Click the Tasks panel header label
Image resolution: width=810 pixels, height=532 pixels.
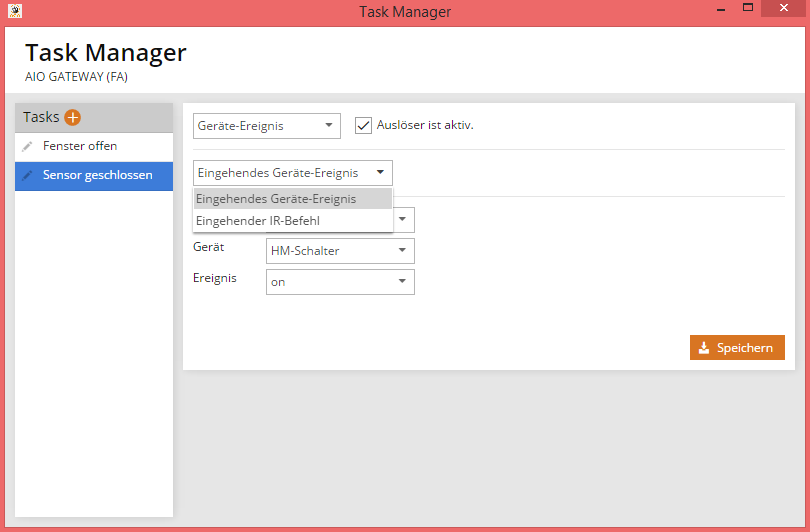(x=41, y=118)
